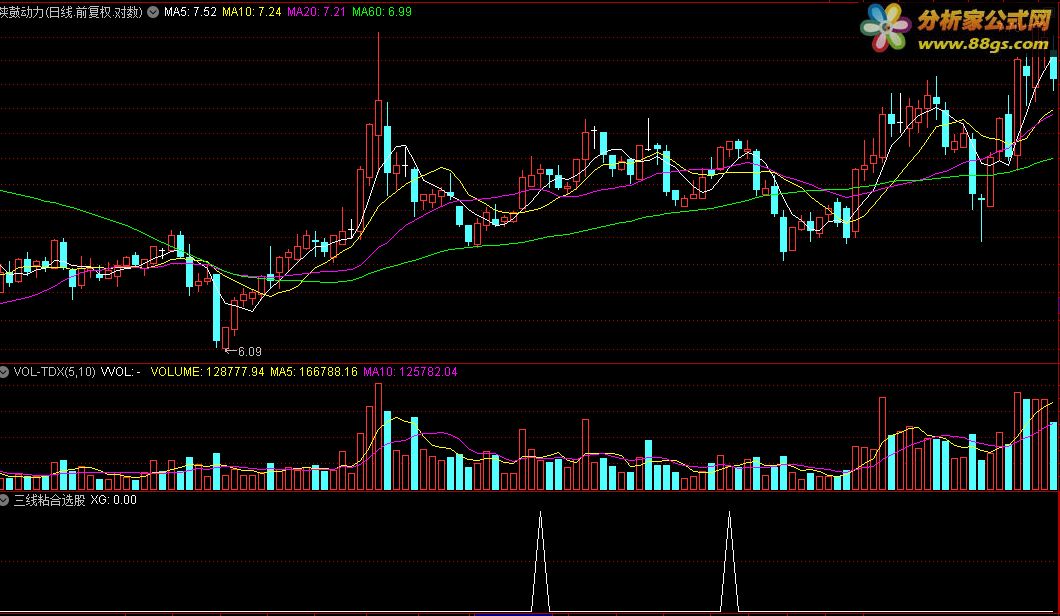Viewport: 1060px width, 616px height.
Task: Click the volume MA10: 125782.04 readout
Action: (410, 372)
